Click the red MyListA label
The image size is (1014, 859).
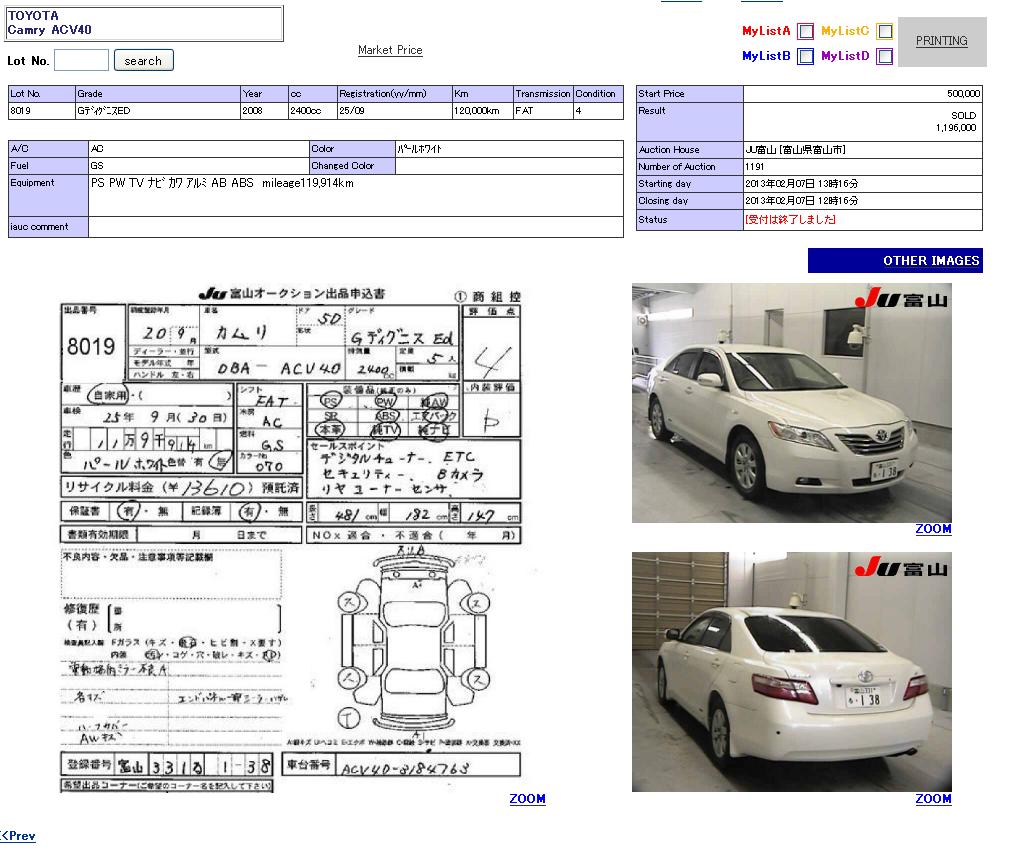766,31
